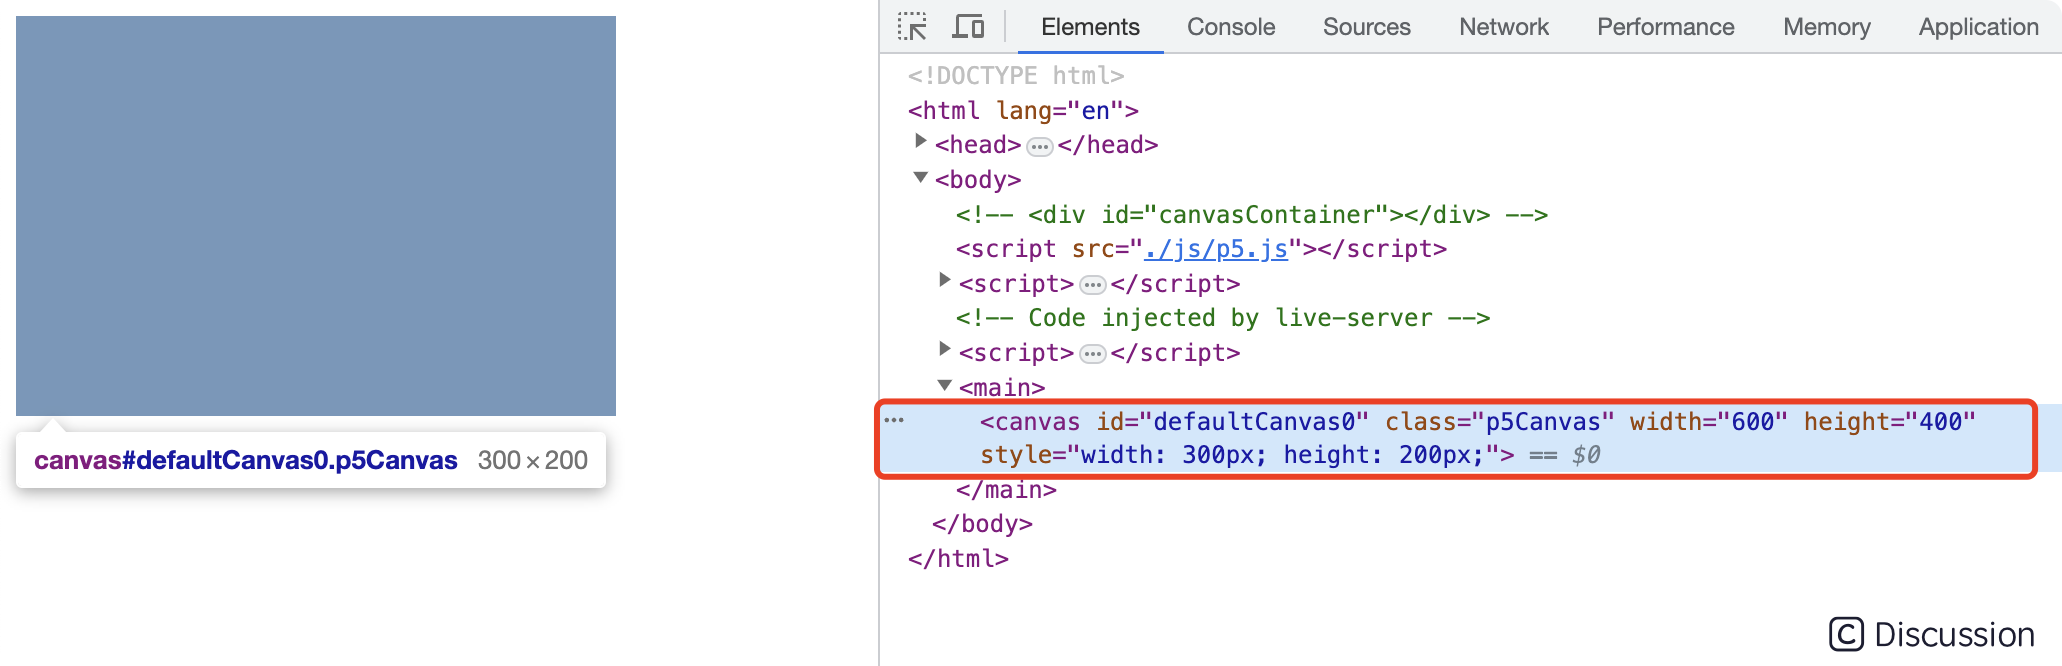2062x666 pixels.
Task: Switch to the Elements tab
Action: pos(1090,27)
